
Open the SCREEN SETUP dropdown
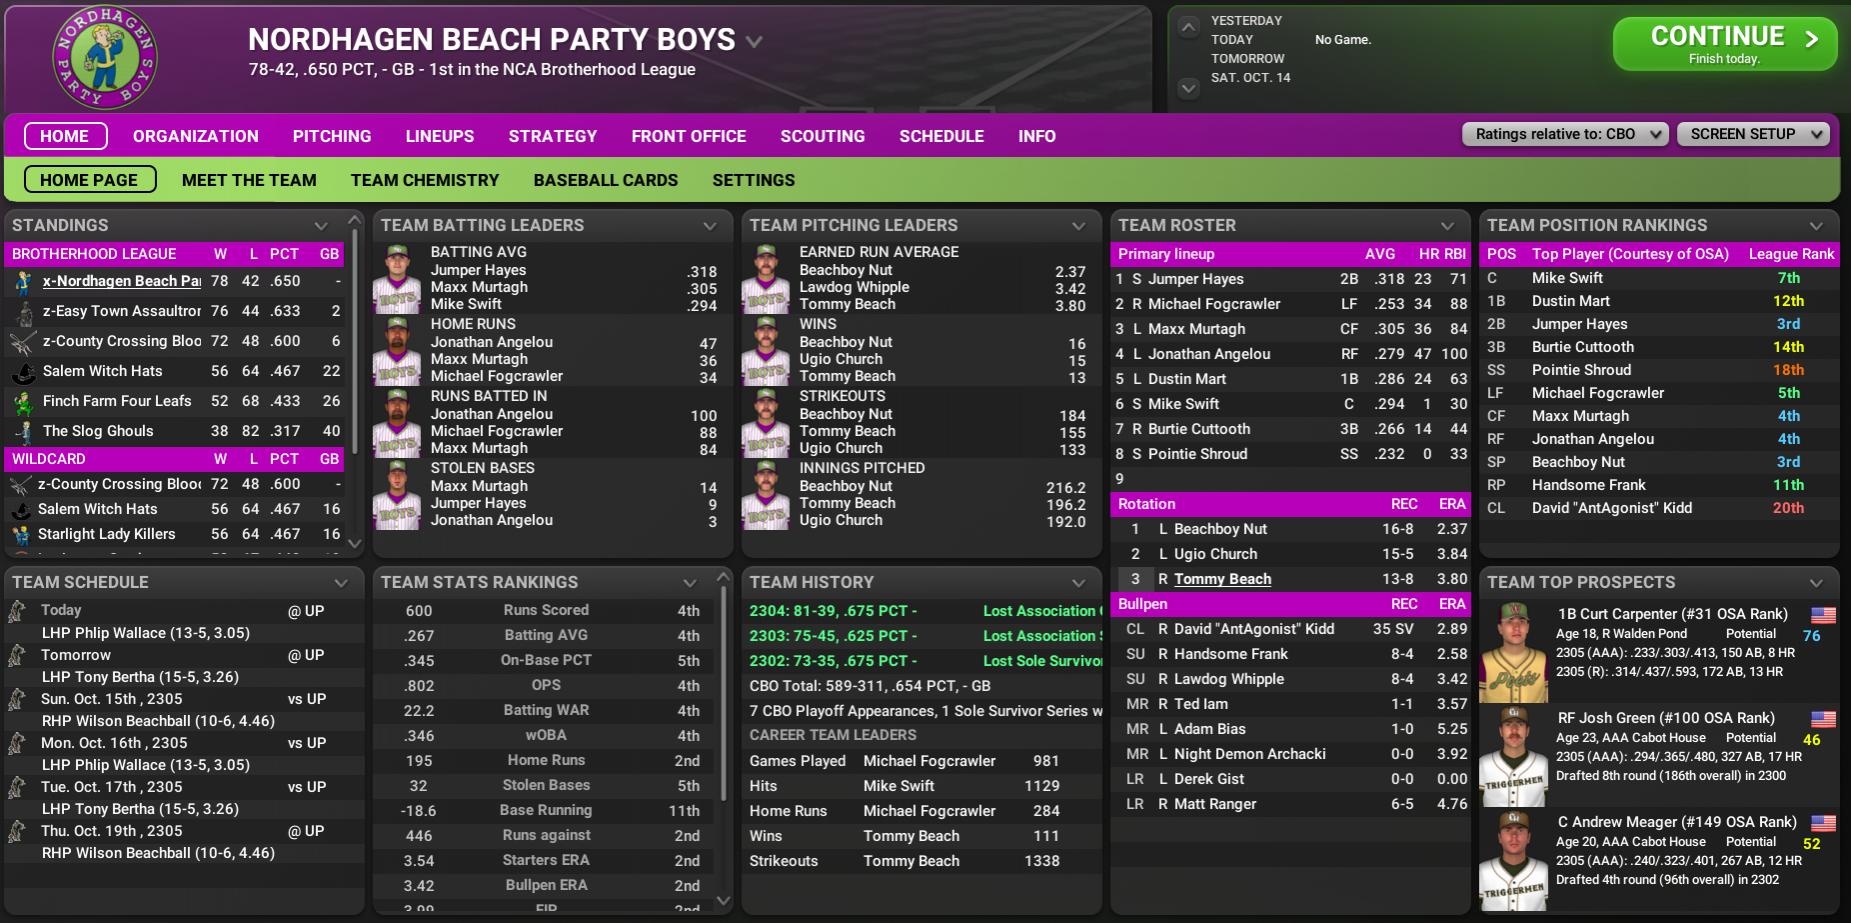(x=1753, y=134)
